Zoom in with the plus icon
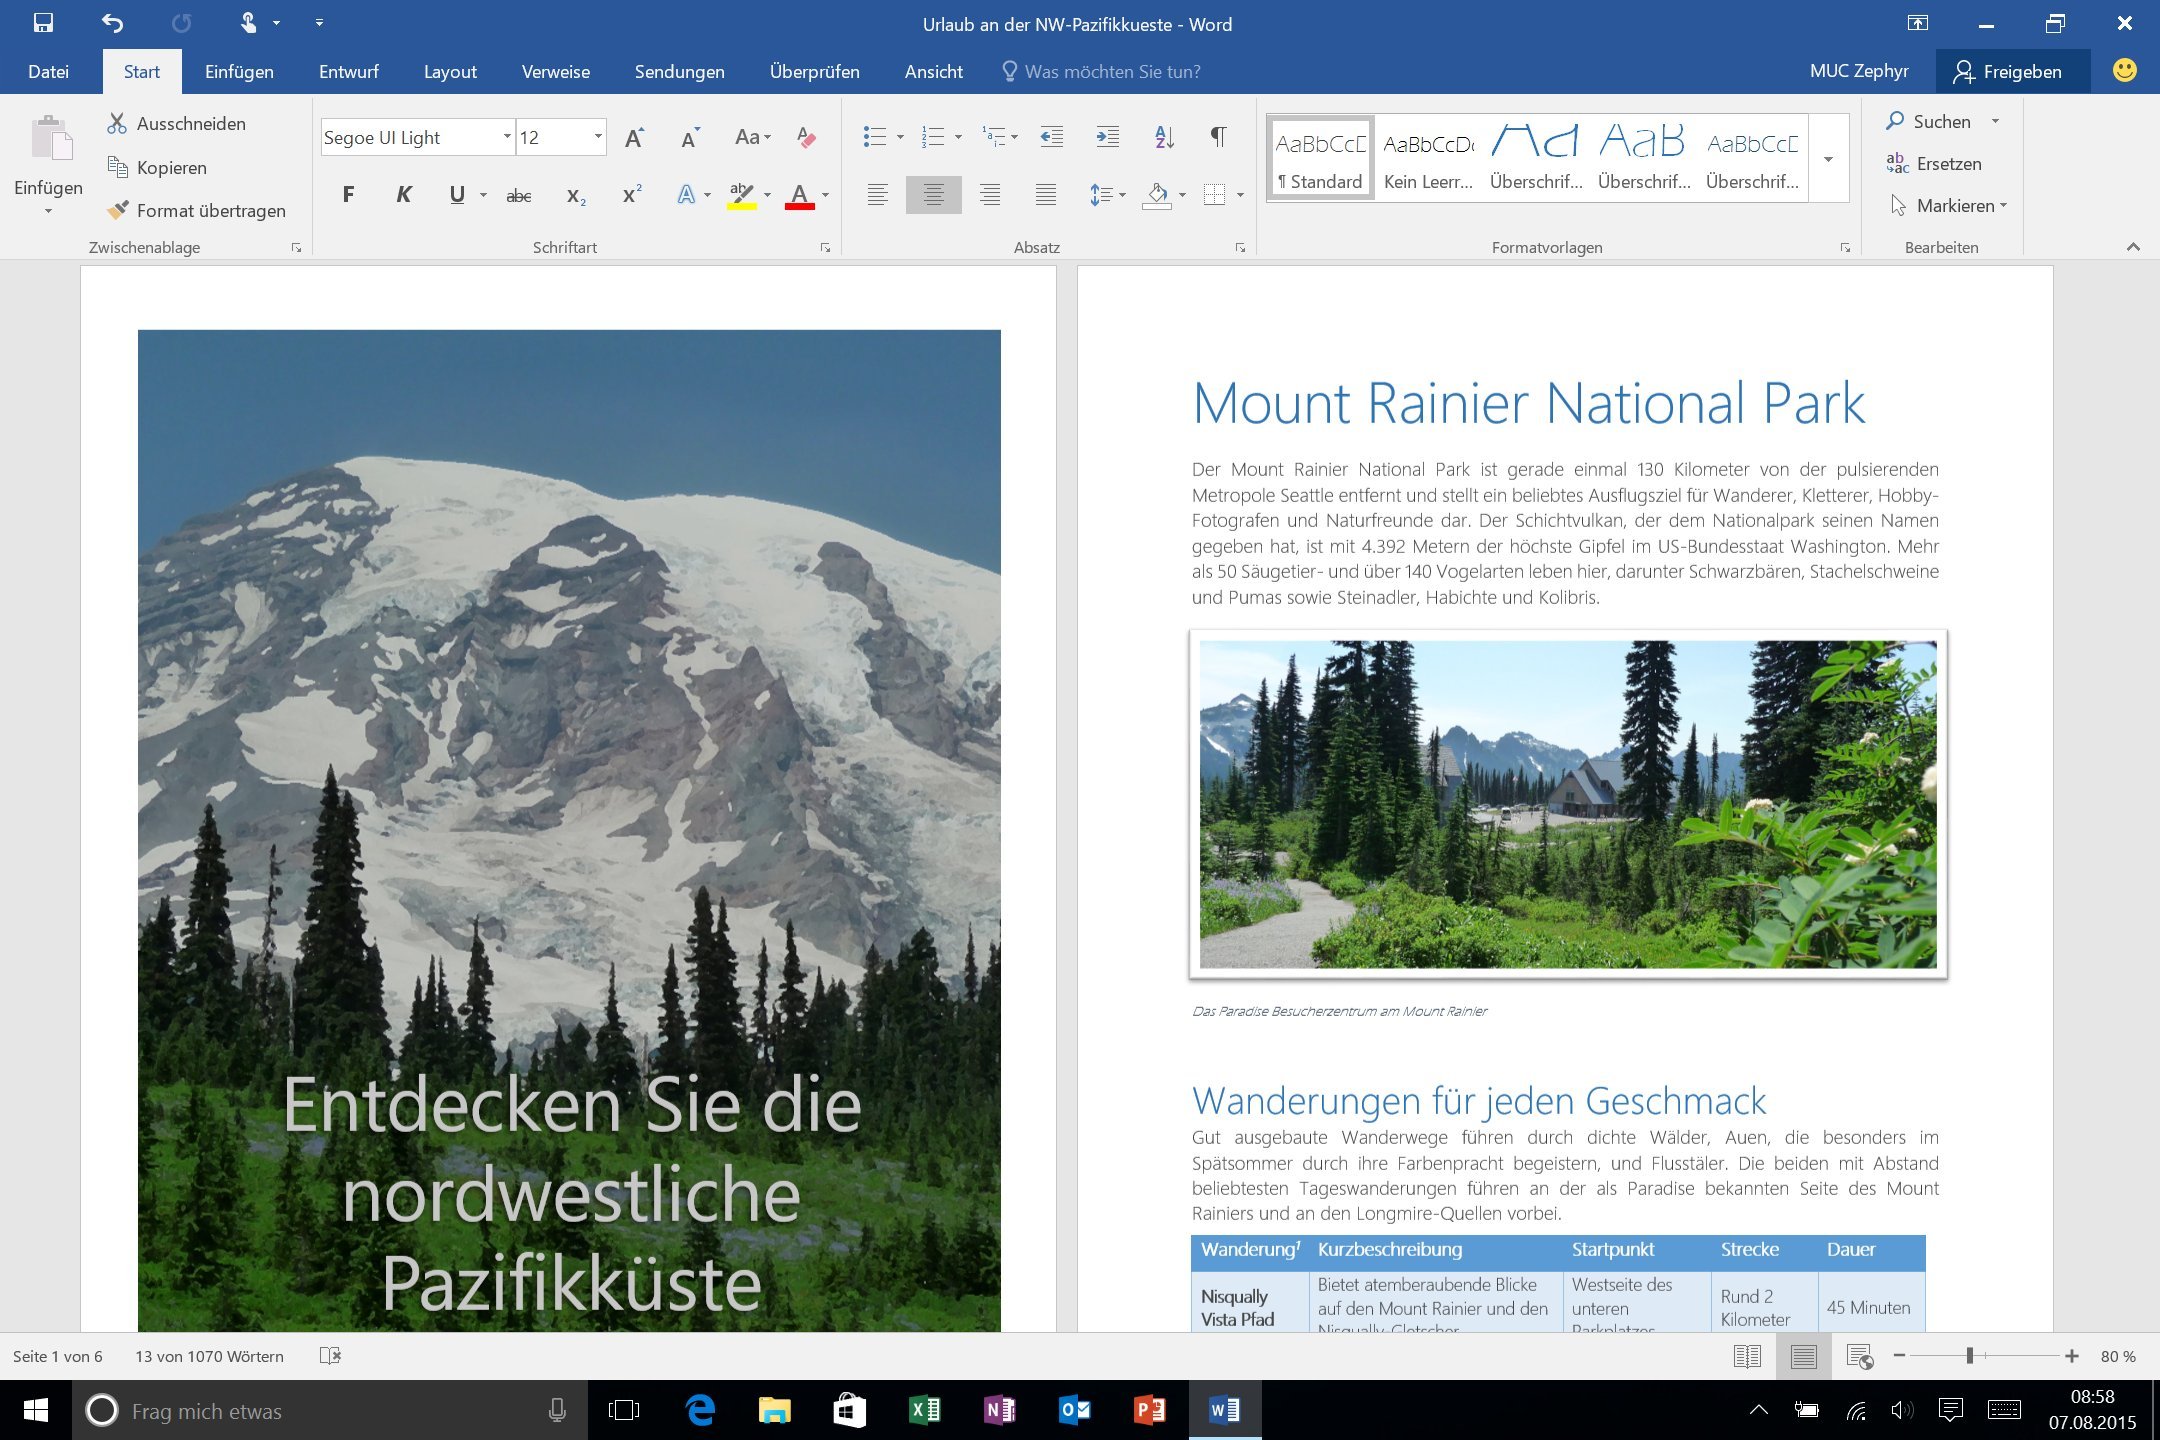Image resolution: width=2160 pixels, height=1440 pixels. click(2071, 1356)
